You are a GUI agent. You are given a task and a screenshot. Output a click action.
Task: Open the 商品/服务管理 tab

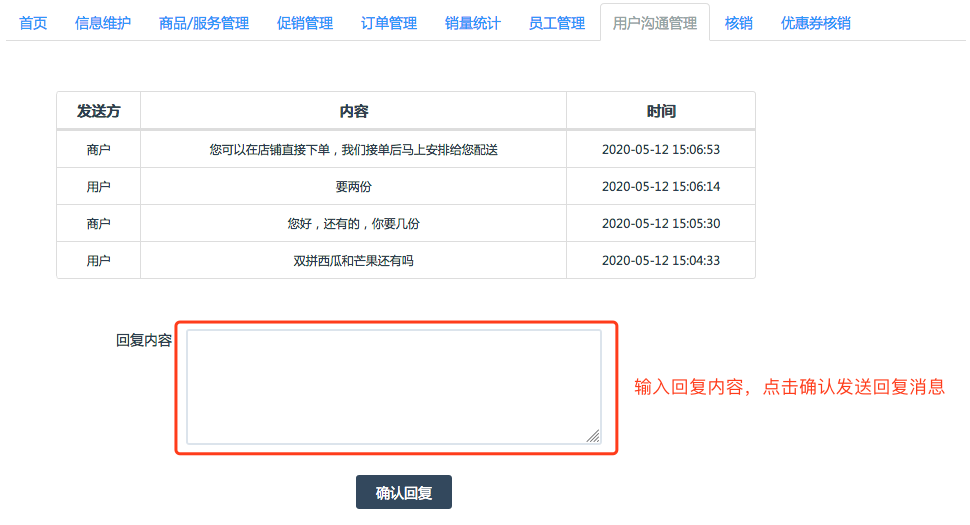[204, 23]
